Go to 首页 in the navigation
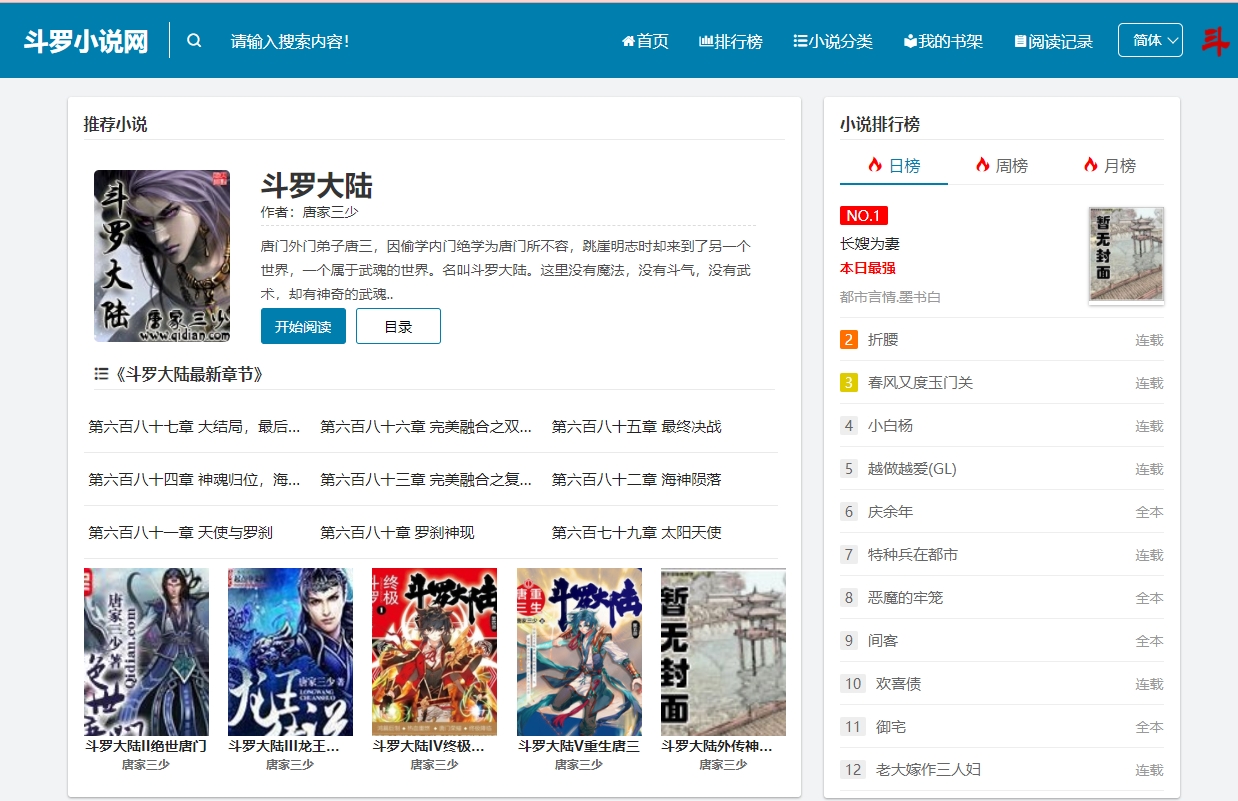Image resolution: width=1238 pixels, height=801 pixels. click(645, 41)
